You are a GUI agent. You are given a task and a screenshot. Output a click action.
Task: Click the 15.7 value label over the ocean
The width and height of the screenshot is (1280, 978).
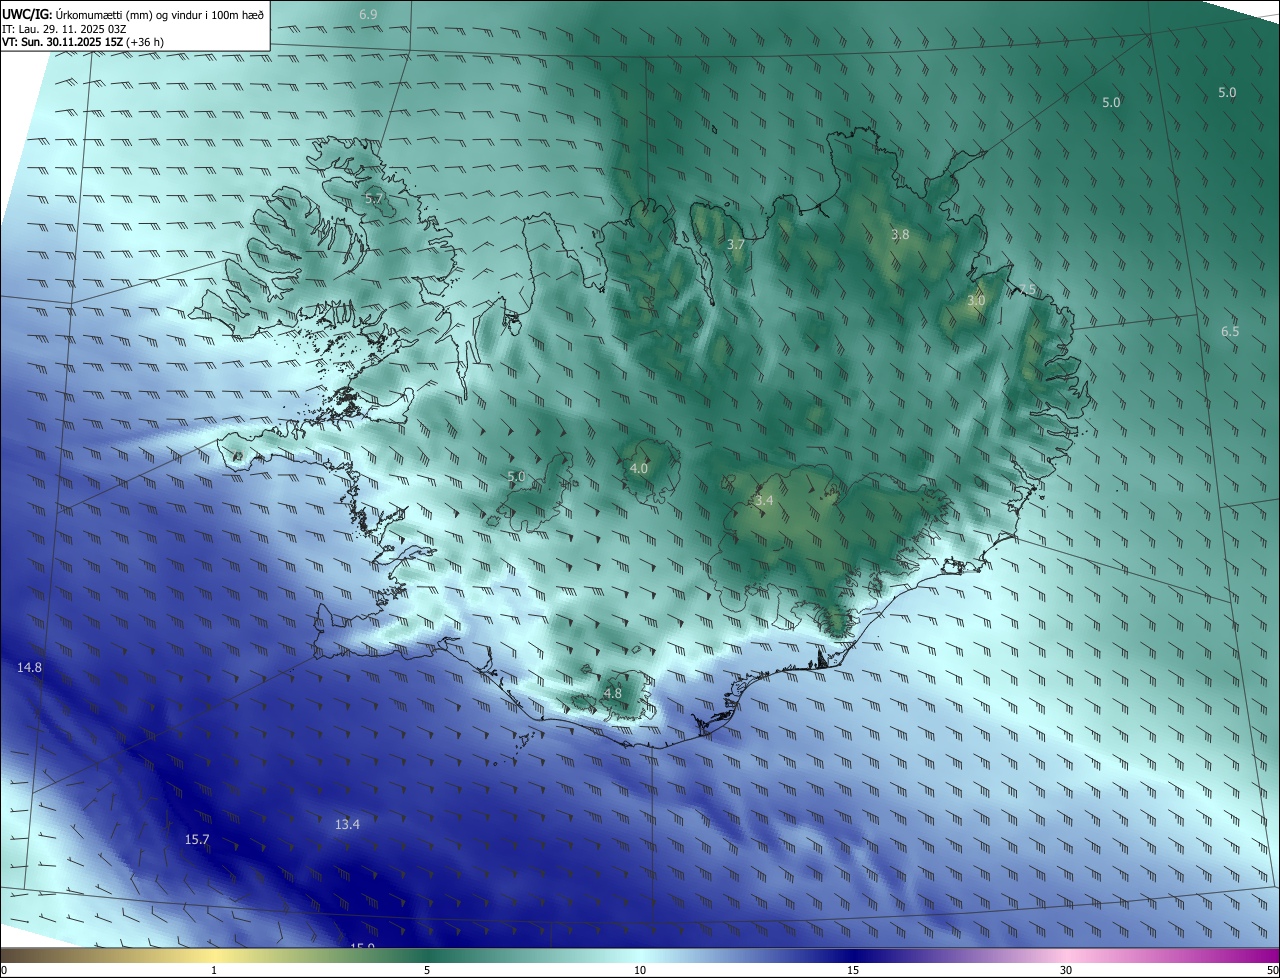pos(197,839)
